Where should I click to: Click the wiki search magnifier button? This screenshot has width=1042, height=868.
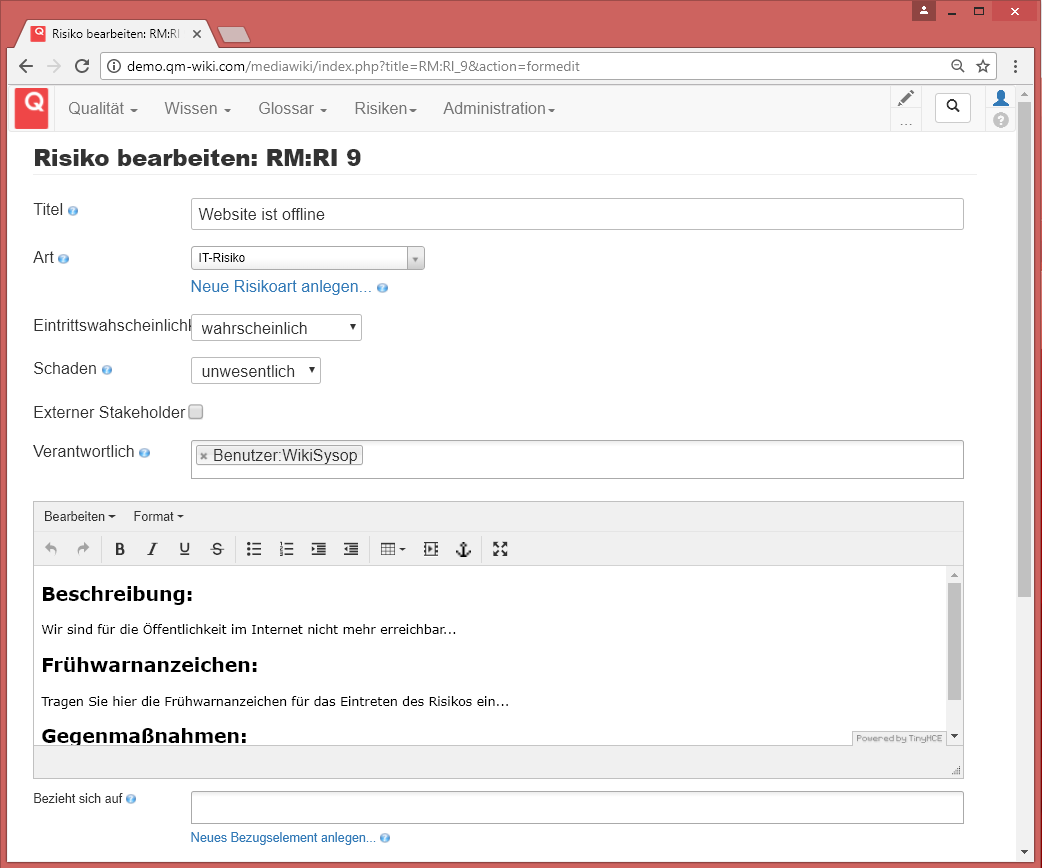952,107
